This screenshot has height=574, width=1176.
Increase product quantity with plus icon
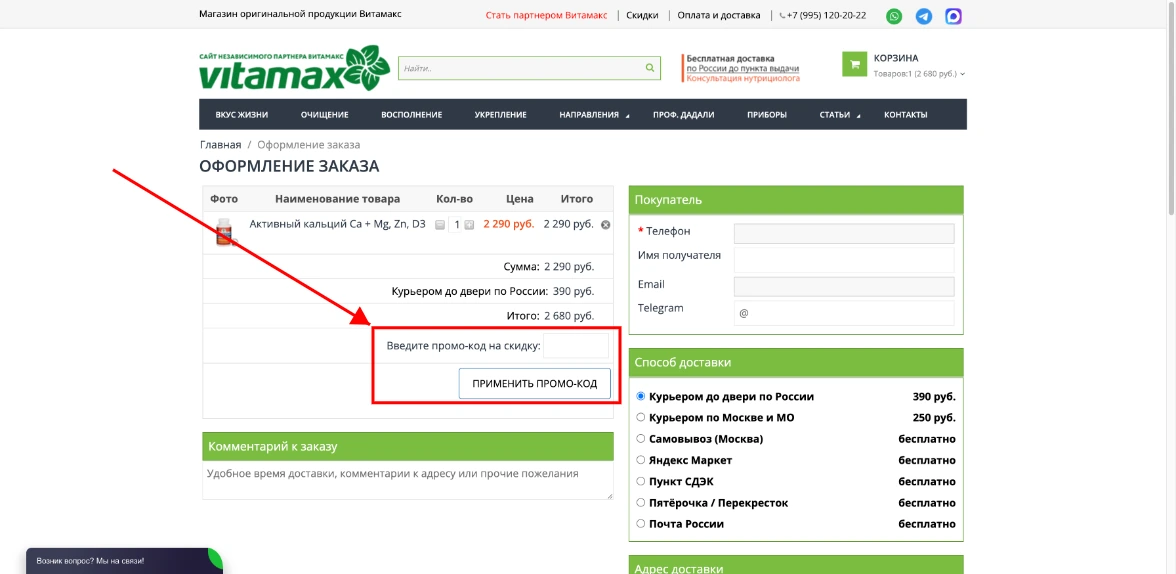[469, 225]
